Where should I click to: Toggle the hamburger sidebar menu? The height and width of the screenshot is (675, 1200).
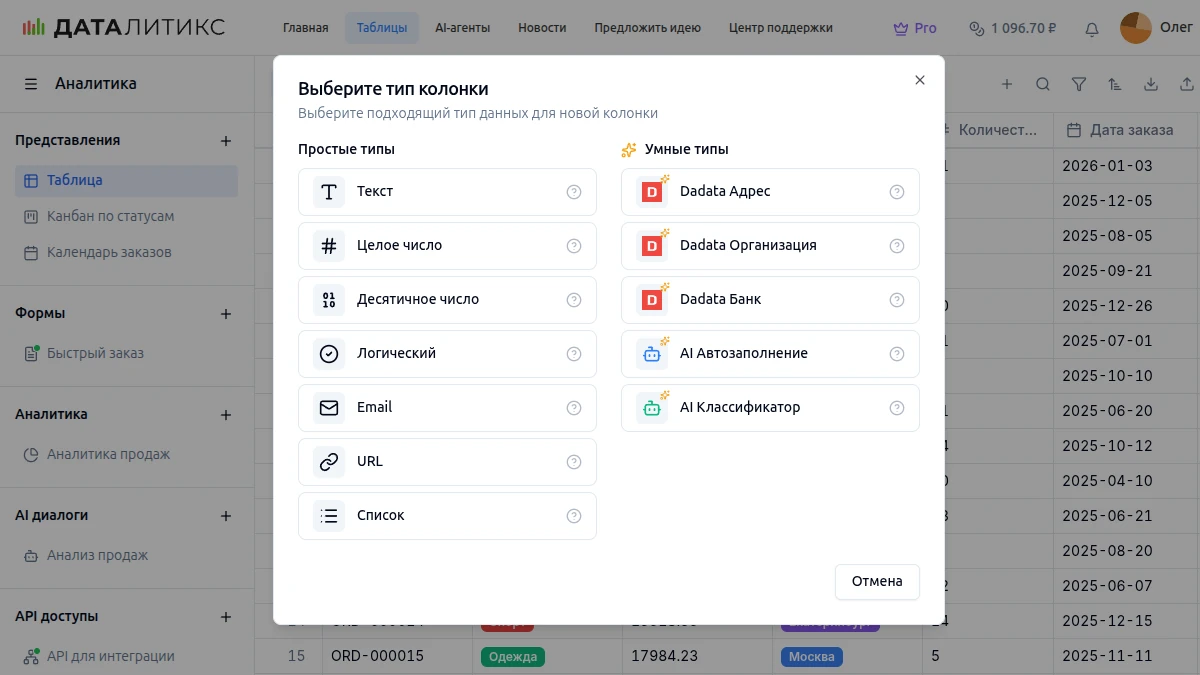(x=31, y=84)
